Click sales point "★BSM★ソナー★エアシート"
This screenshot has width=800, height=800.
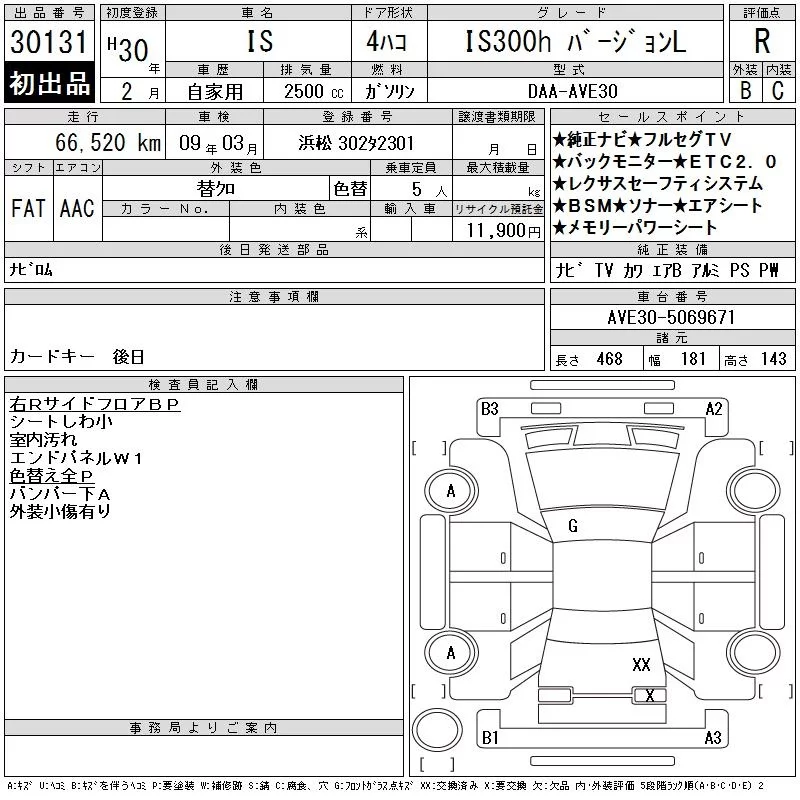(657, 206)
